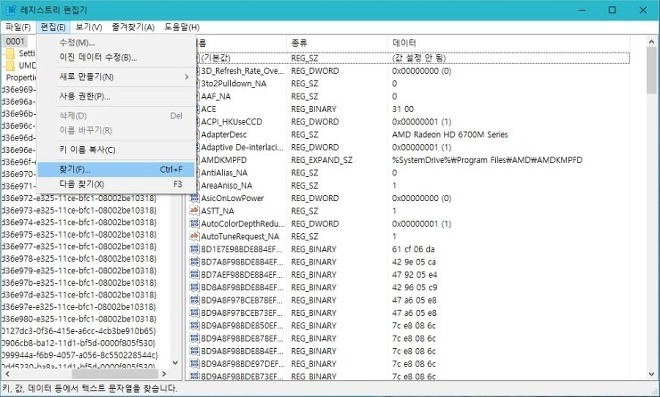Screen dimensions: 660x397
Task: Click the BD9A8F98BDE878EF... binary icon
Action: pos(194,338)
